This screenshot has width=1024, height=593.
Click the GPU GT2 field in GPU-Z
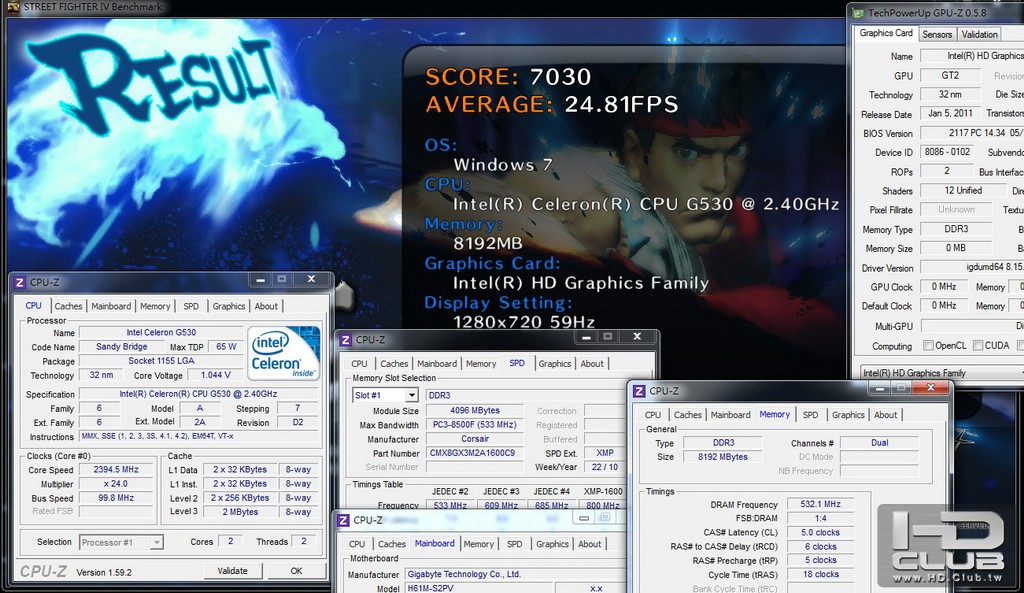(950, 75)
